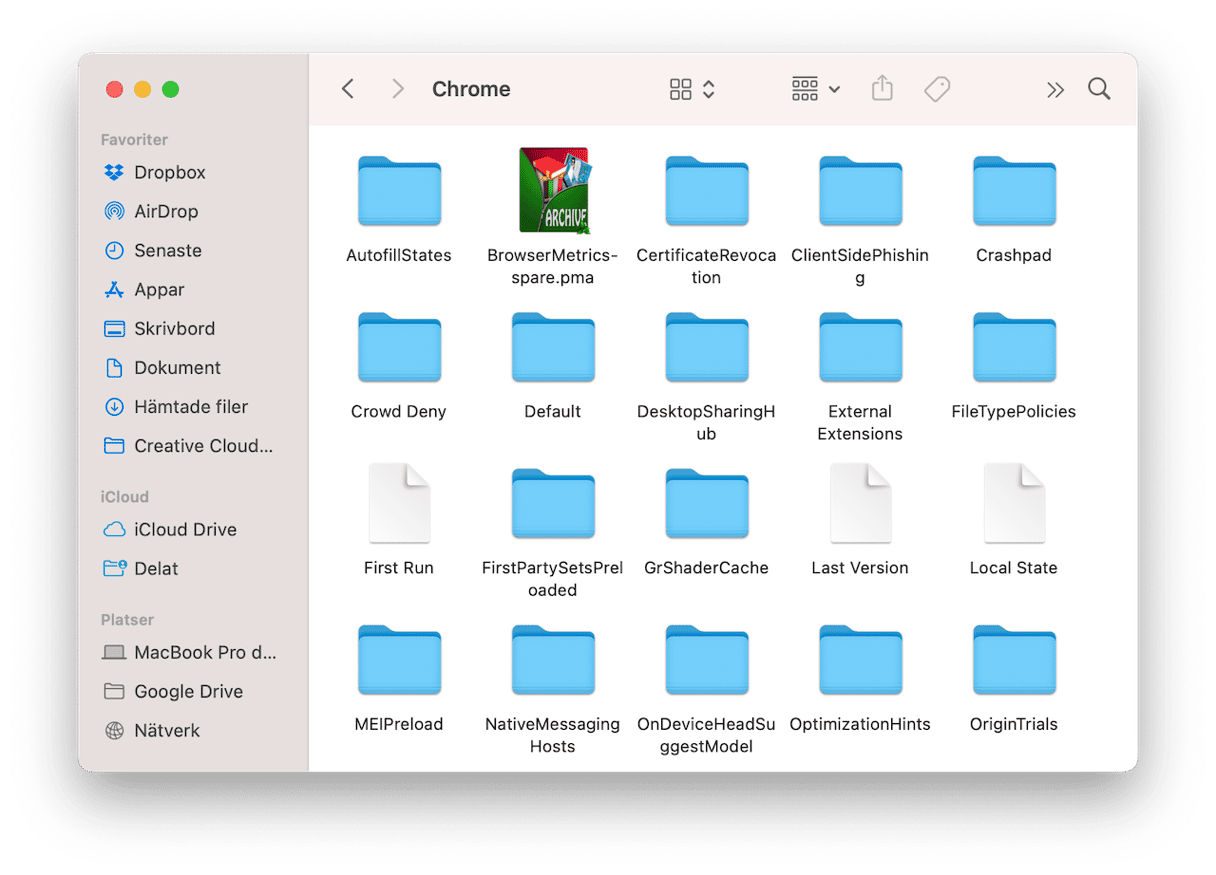Click the Local State file name label
This screenshot has width=1216, height=875.
click(1014, 567)
